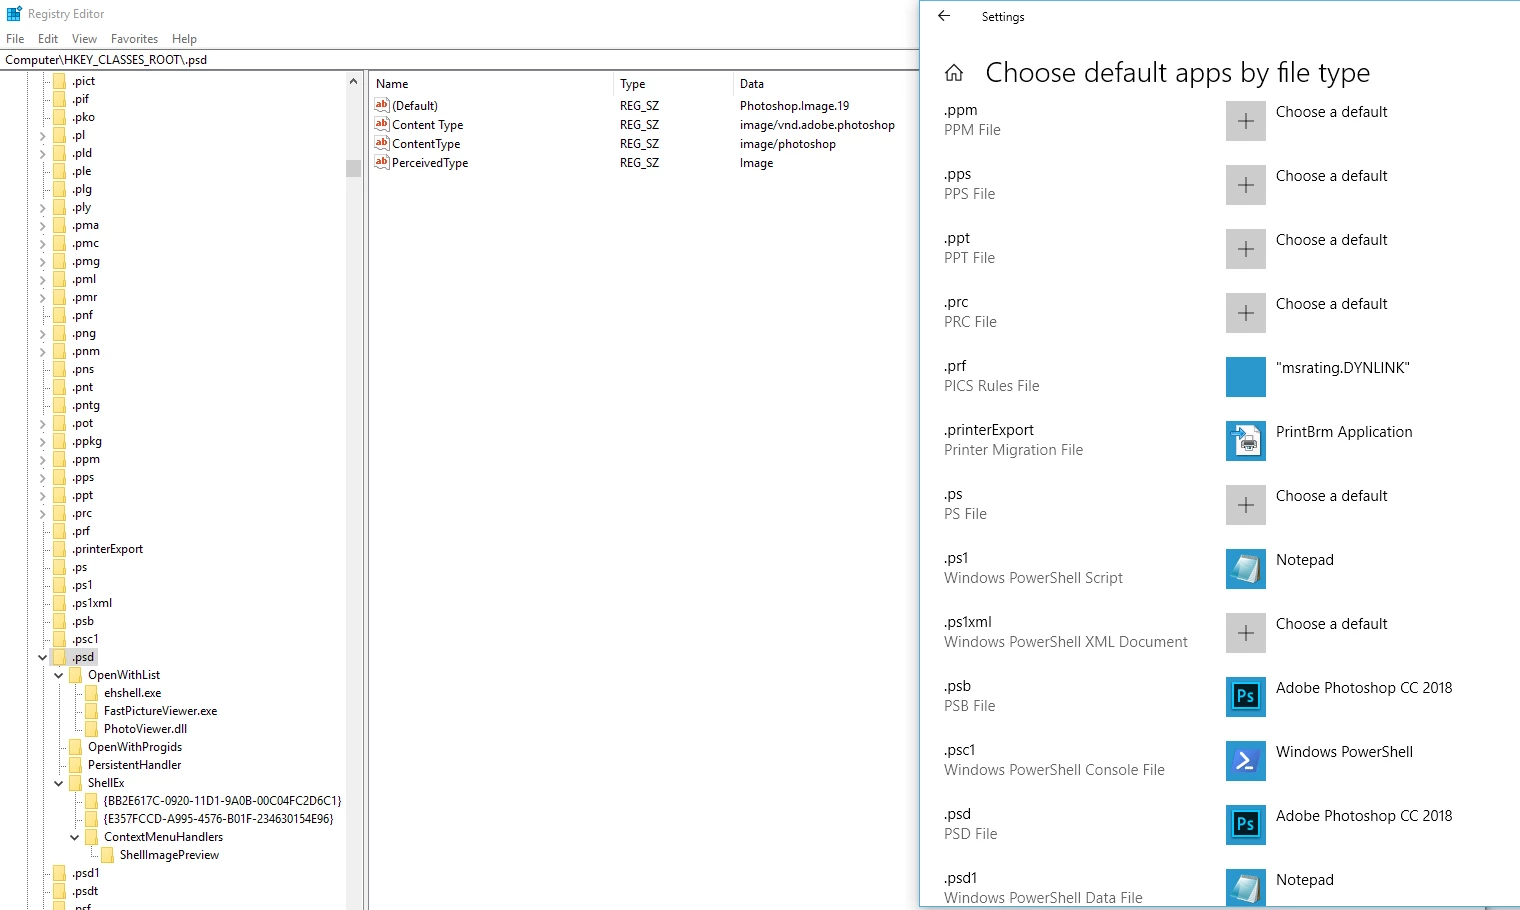Select the .pict key in tree
Screen dimensions: 1520x910
tap(83, 81)
